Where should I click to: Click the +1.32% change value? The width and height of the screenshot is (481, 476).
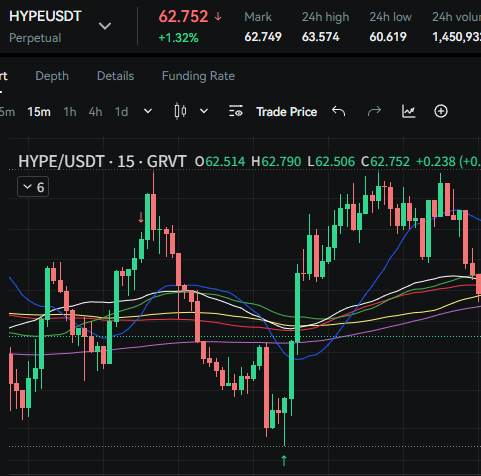click(179, 38)
